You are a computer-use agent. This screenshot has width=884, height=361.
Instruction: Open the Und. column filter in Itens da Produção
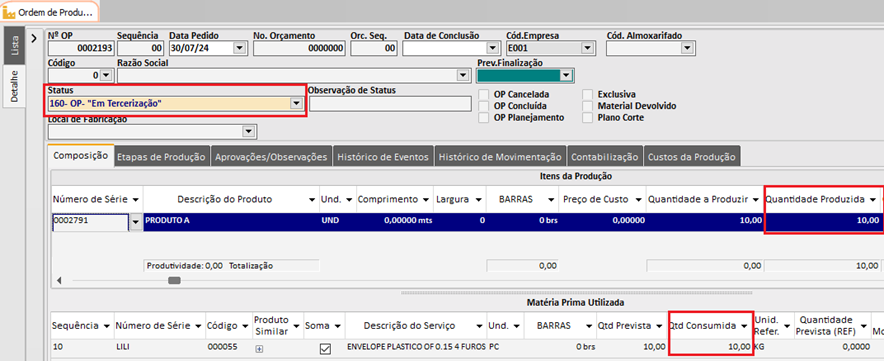349,200
